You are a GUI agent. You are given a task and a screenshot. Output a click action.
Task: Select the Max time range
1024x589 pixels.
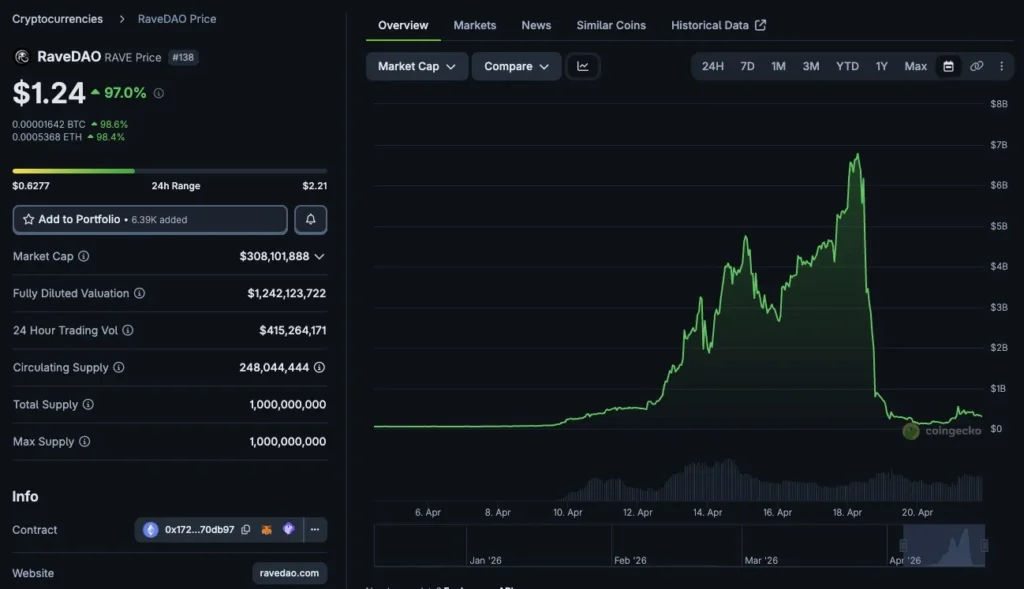click(x=915, y=66)
